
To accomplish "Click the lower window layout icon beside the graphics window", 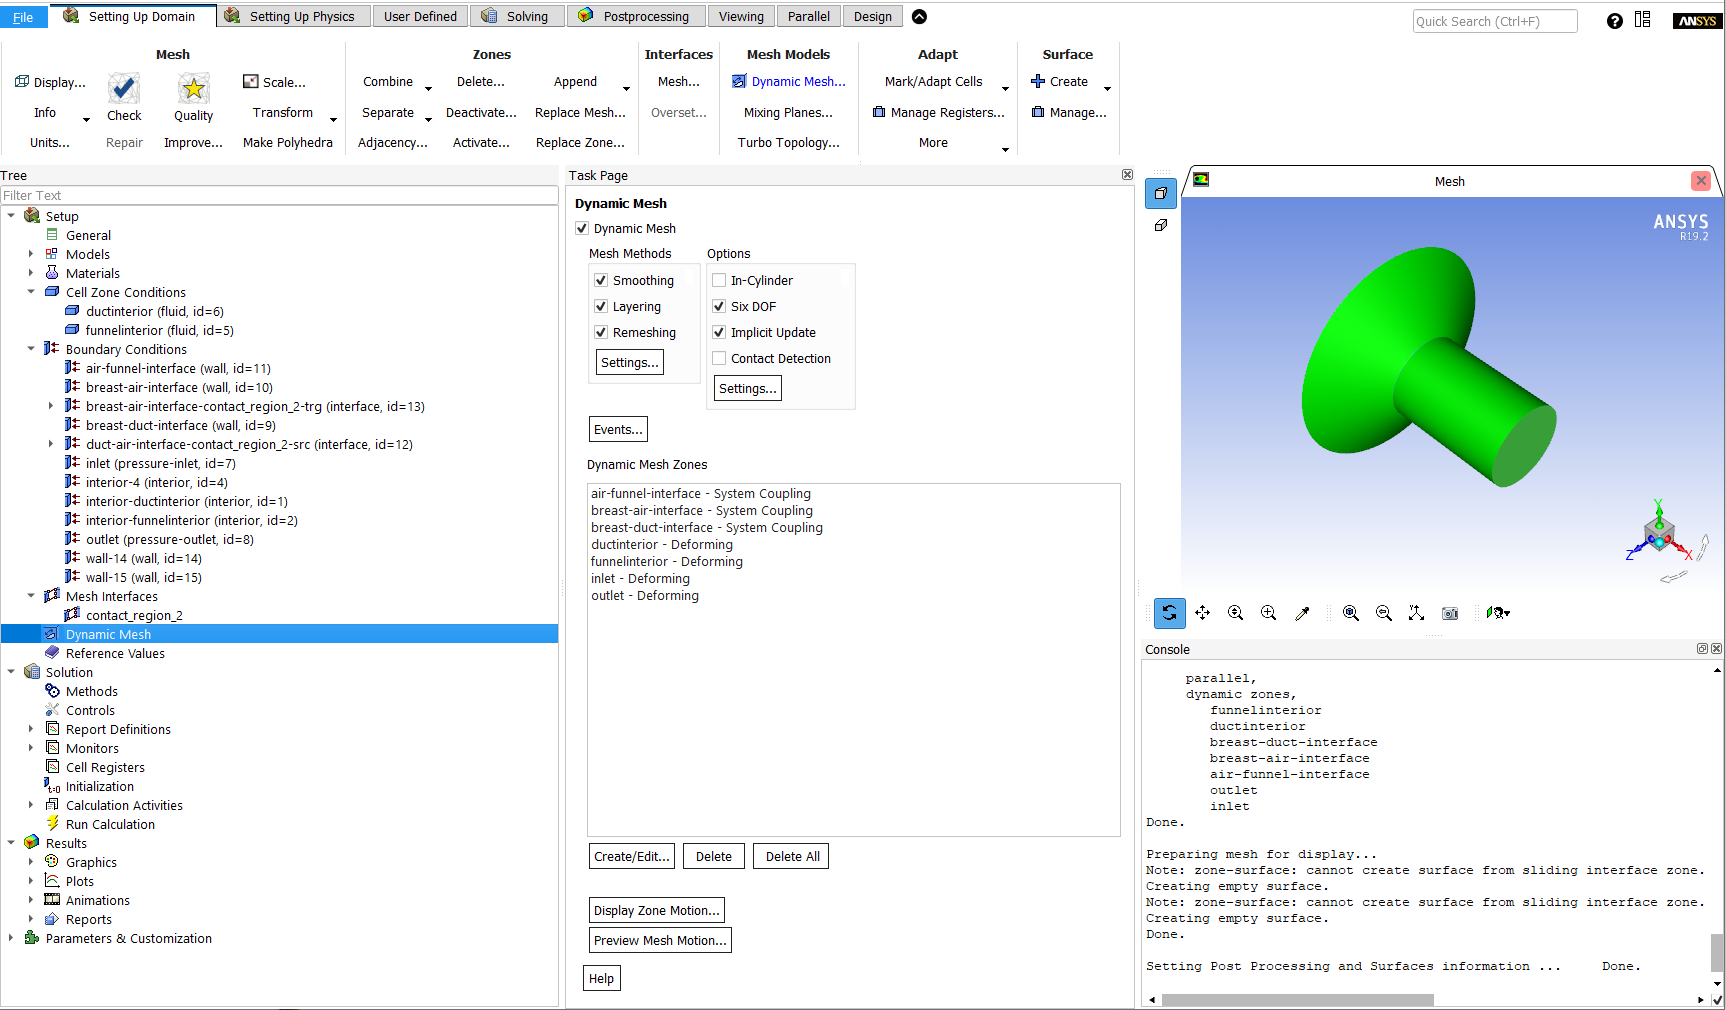I will click(x=1160, y=226).
